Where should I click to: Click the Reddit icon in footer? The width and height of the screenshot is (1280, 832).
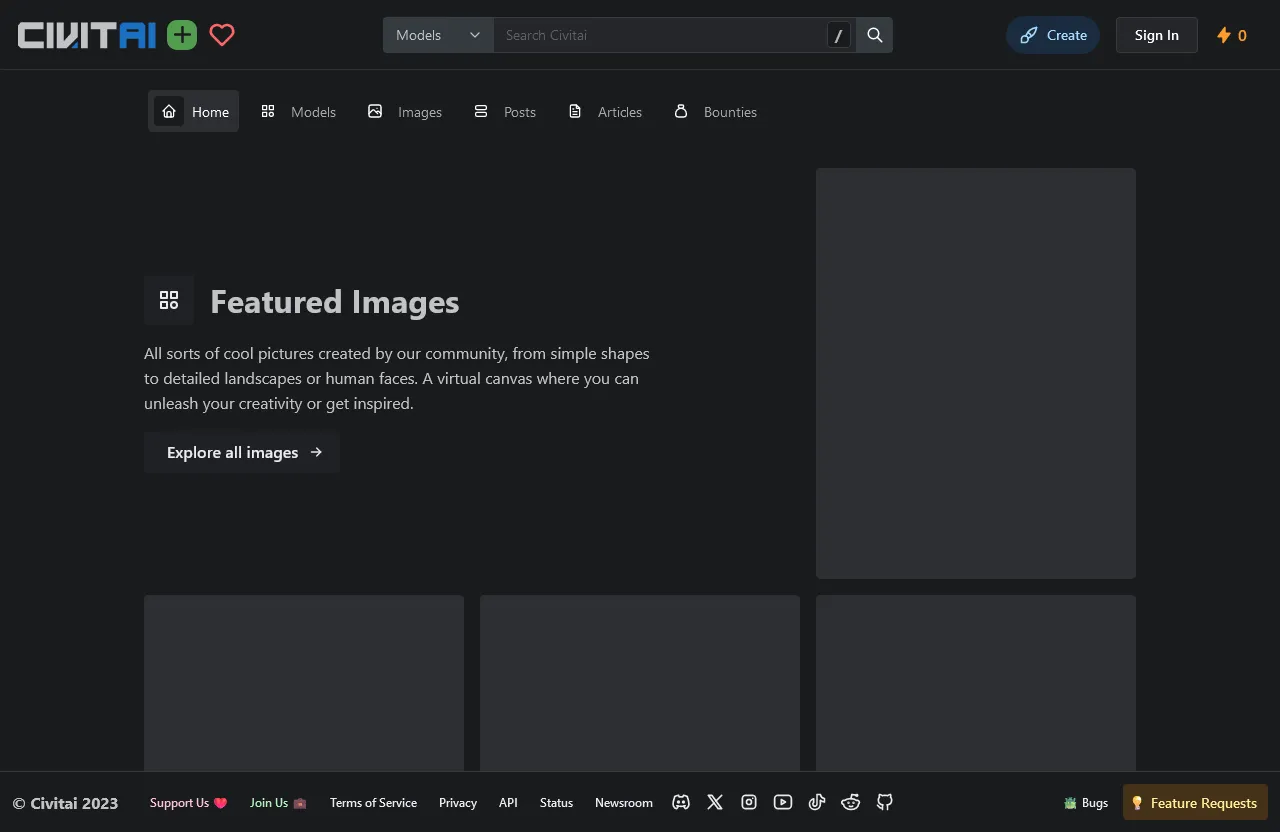851,802
